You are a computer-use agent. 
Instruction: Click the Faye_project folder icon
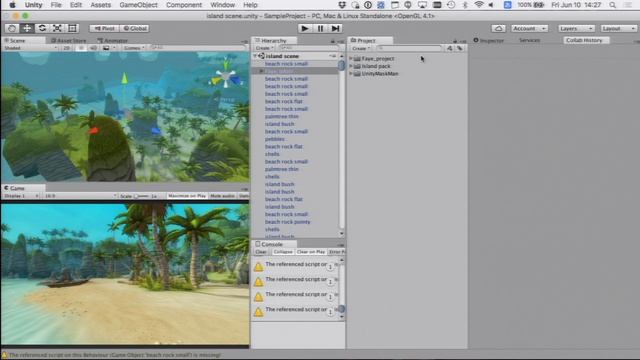click(x=357, y=59)
